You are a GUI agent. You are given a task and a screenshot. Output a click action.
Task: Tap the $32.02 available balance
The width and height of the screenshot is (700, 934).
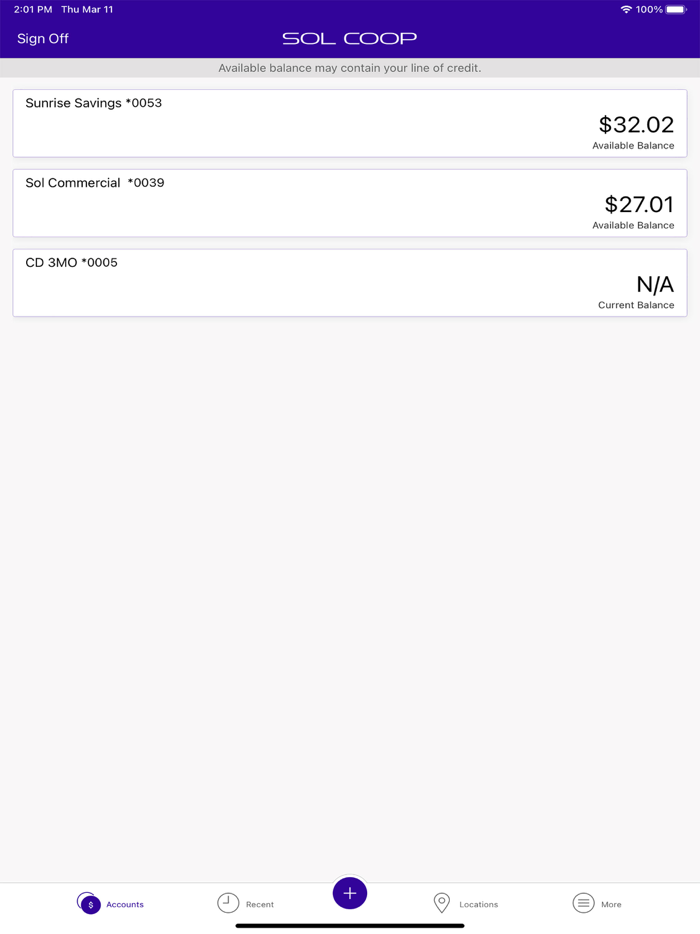(636, 125)
